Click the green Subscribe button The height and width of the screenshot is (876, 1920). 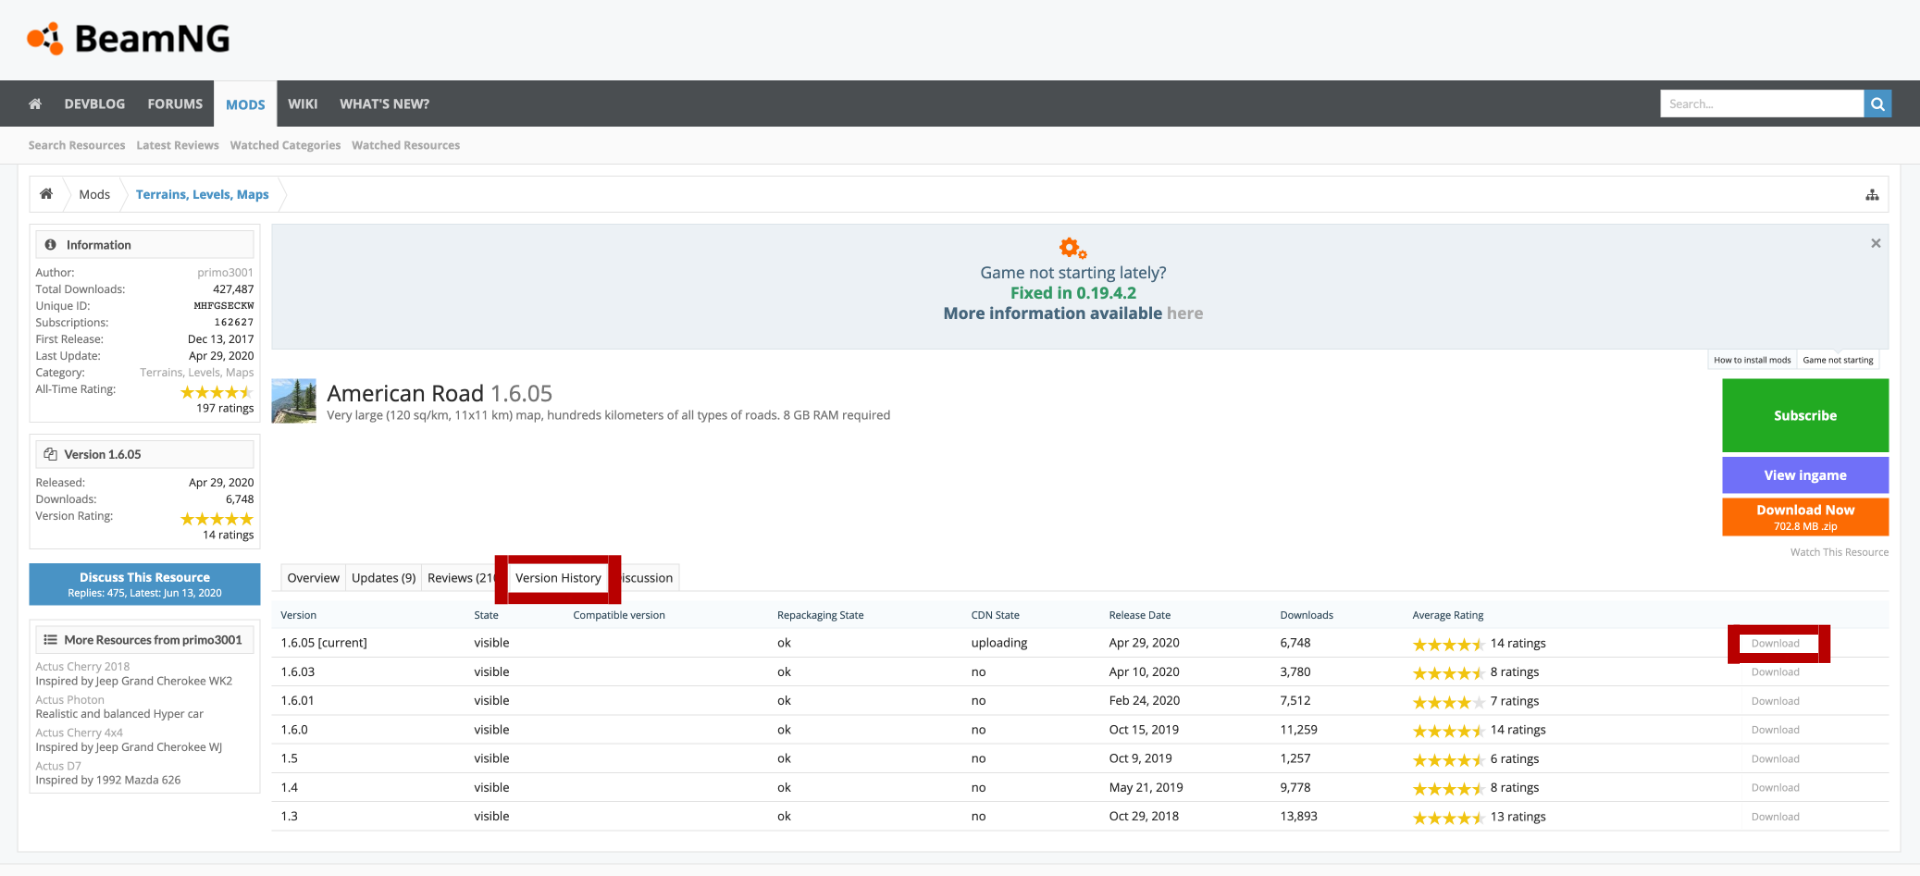pyautogui.click(x=1805, y=415)
